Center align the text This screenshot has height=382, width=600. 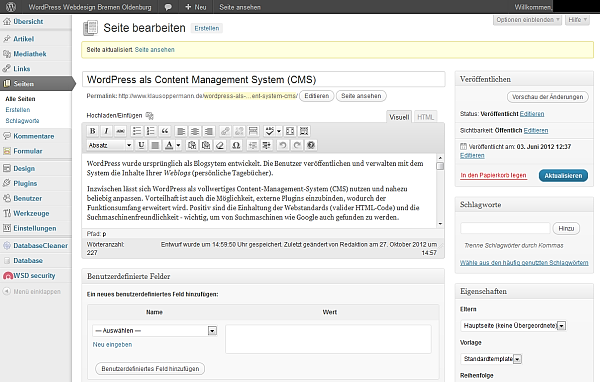coord(195,131)
